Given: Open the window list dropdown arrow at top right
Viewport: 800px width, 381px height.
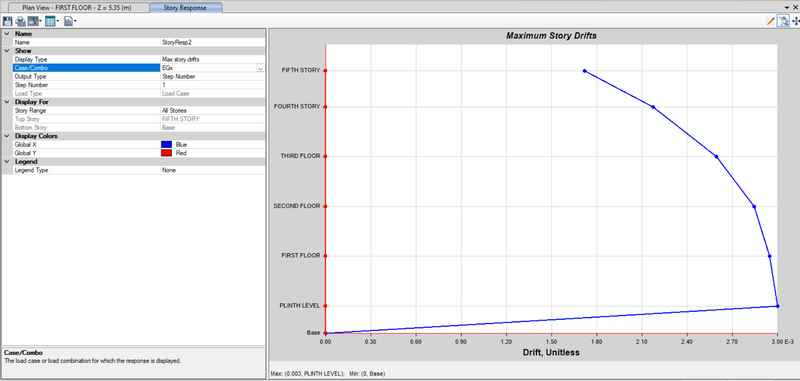Looking at the screenshot, I should click(x=788, y=8).
